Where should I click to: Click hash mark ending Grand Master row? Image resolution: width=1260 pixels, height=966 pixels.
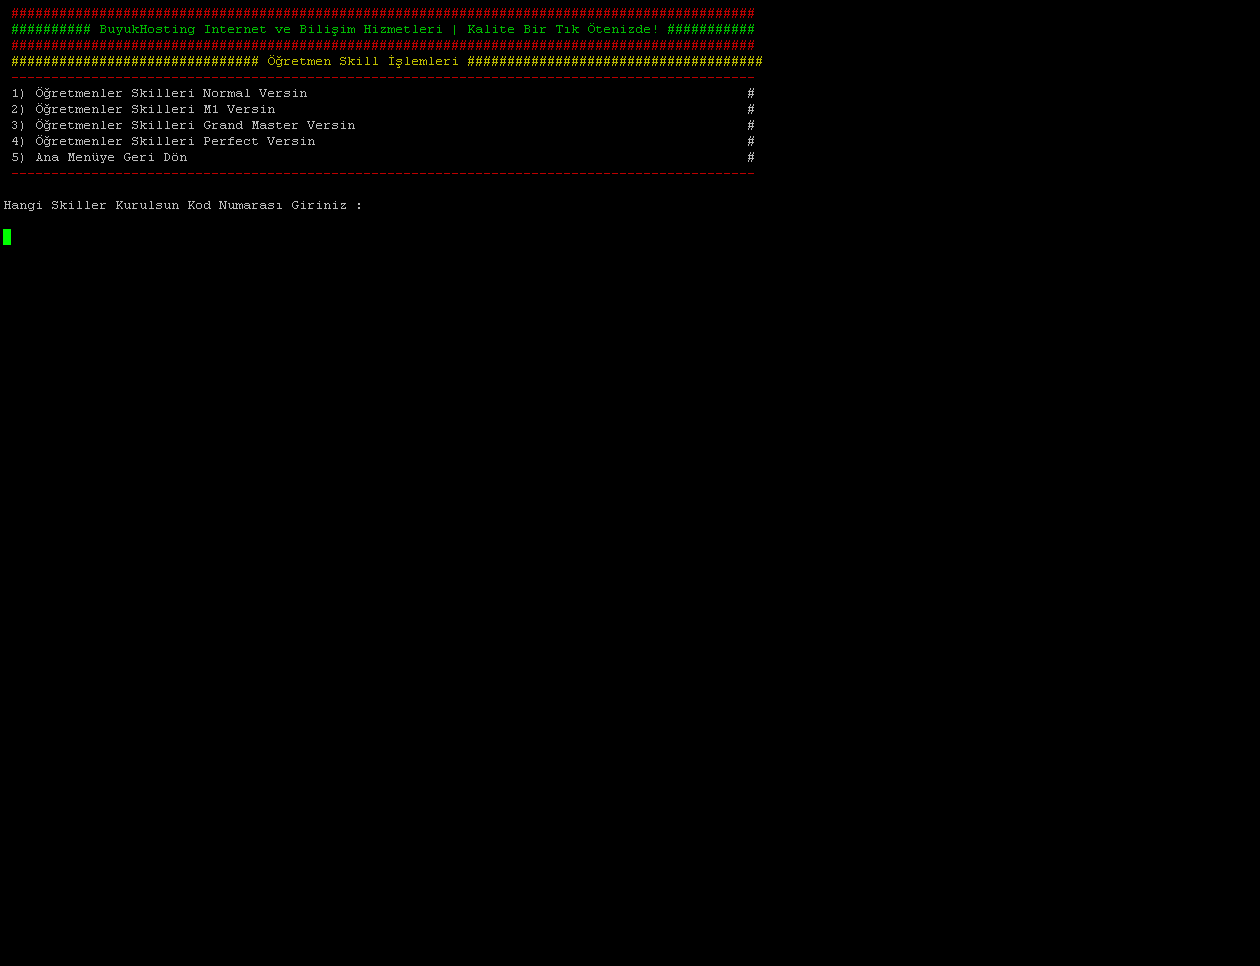[x=751, y=126]
